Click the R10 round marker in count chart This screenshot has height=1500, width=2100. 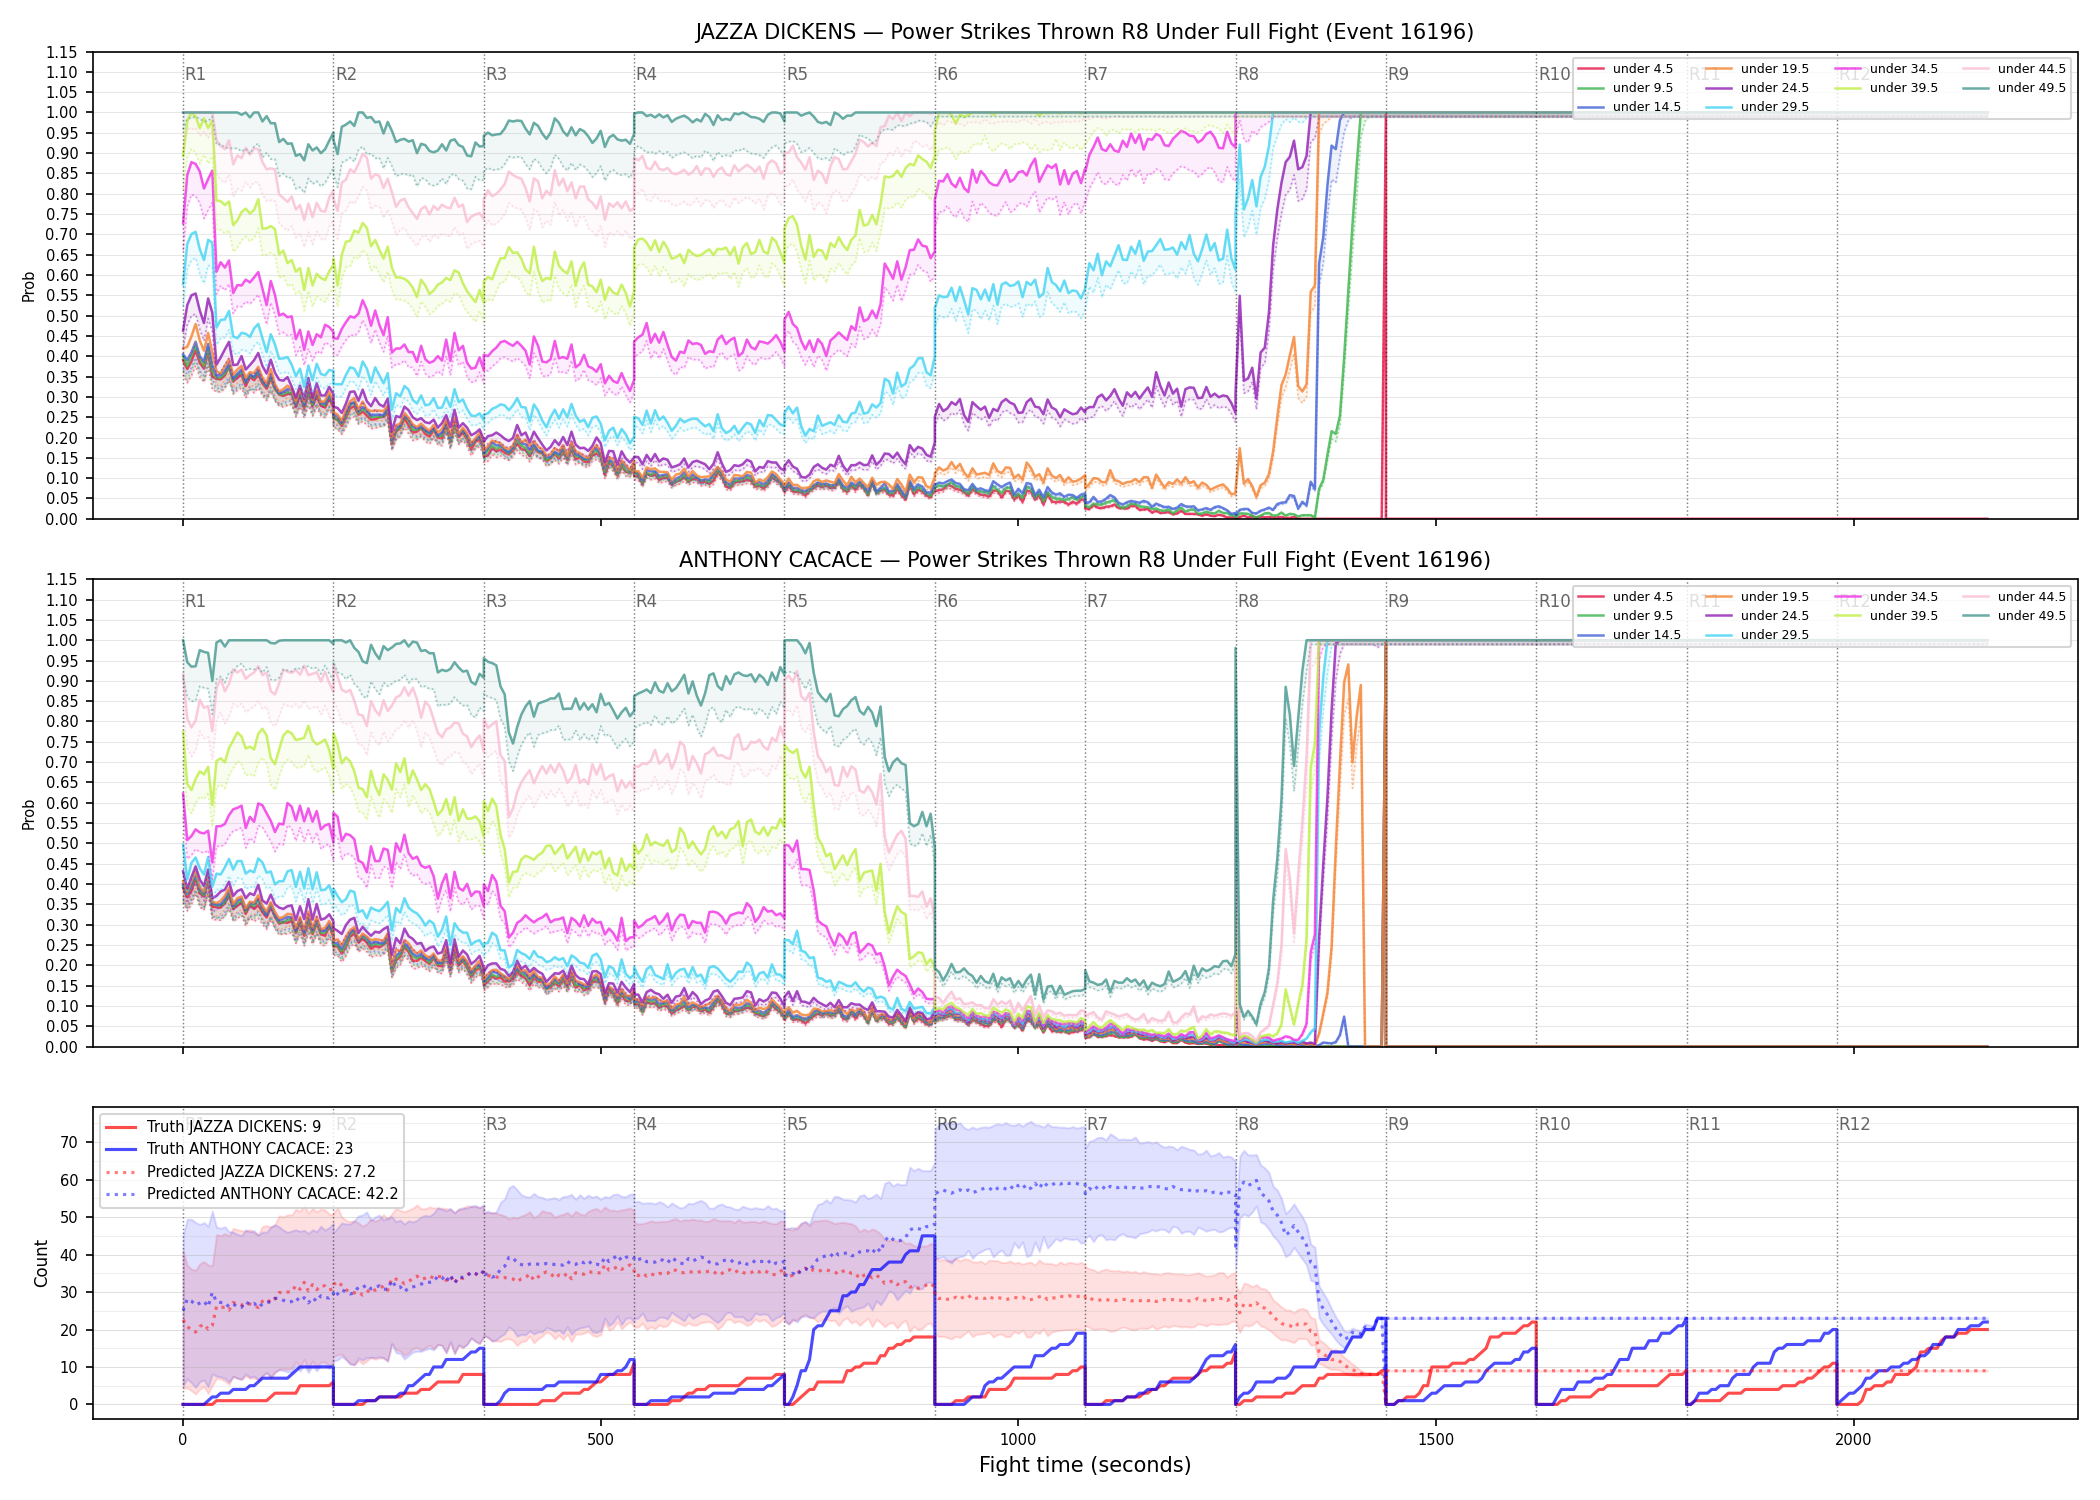(1554, 1124)
